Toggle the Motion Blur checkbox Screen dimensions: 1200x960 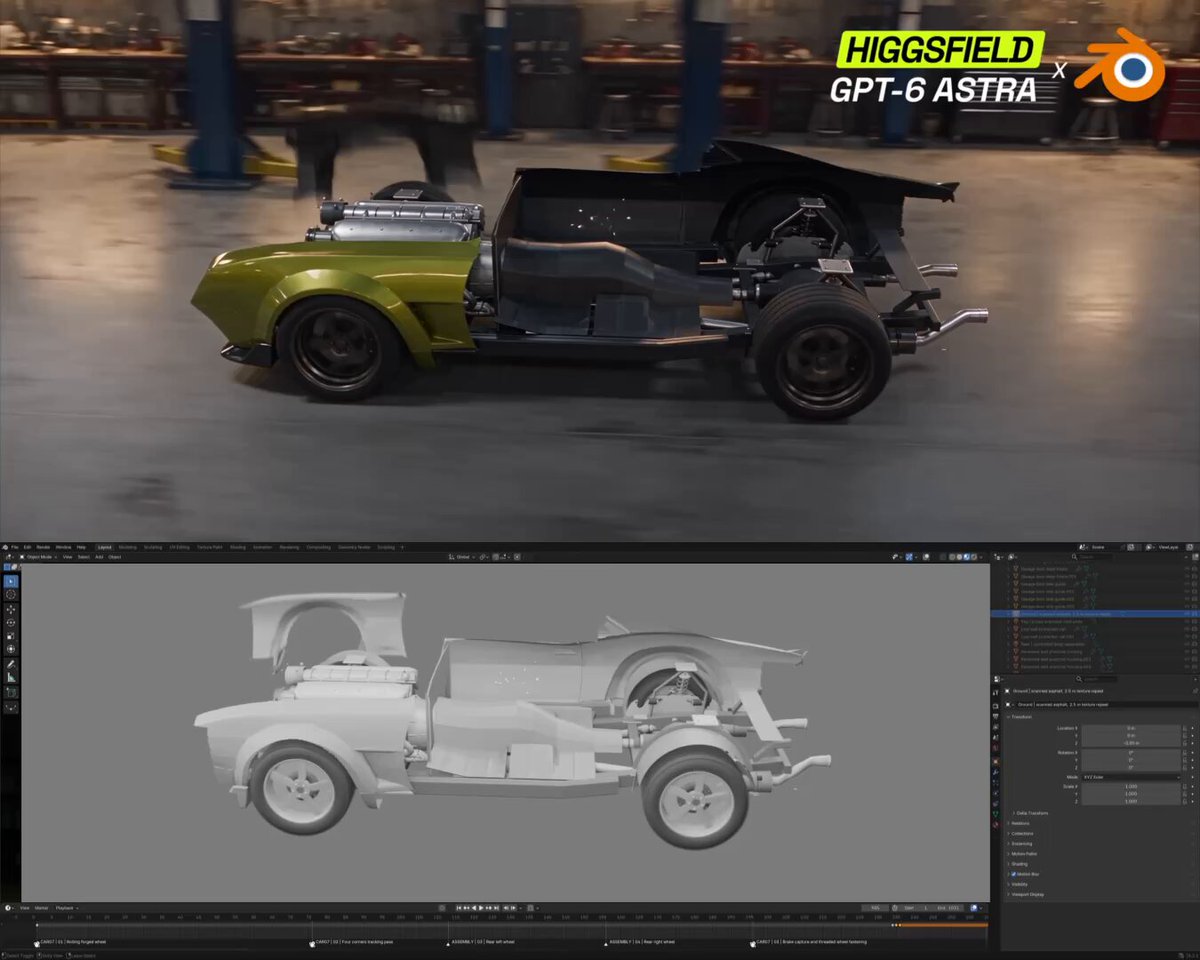tap(1014, 874)
